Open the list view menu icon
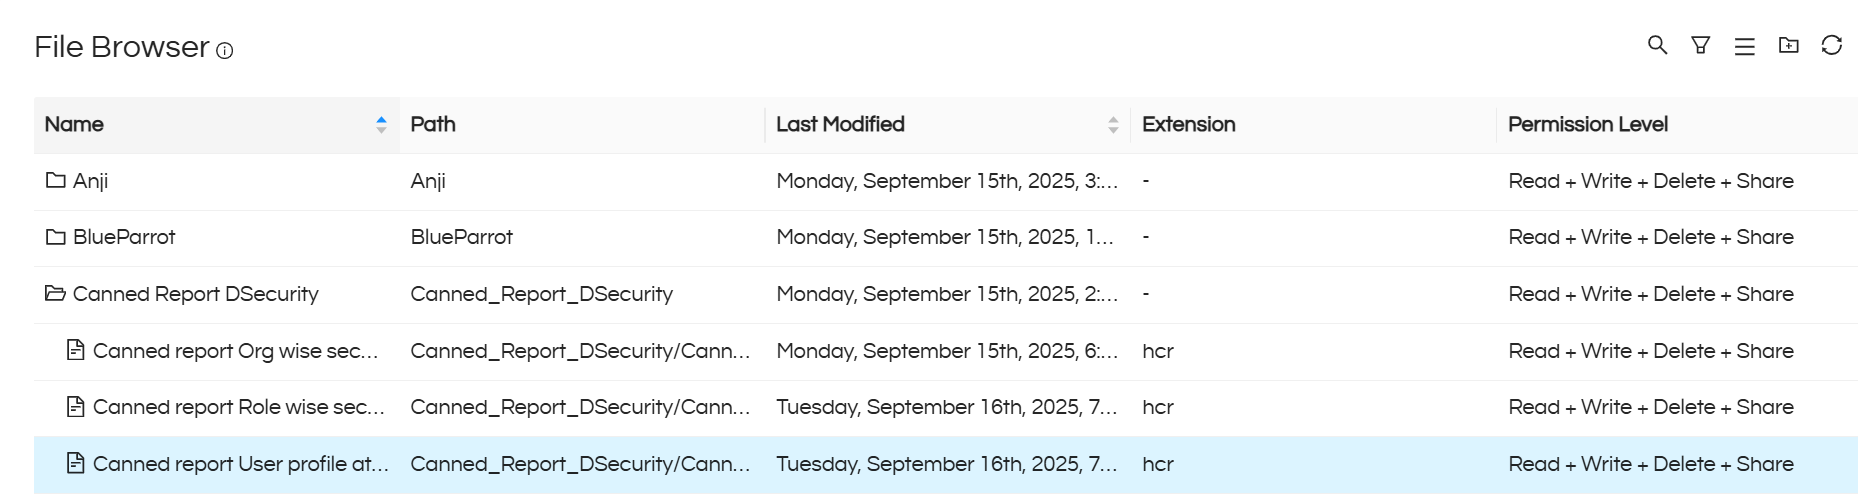Image resolution: width=1858 pixels, height=504 pixels. click(x=1744, y=46)
